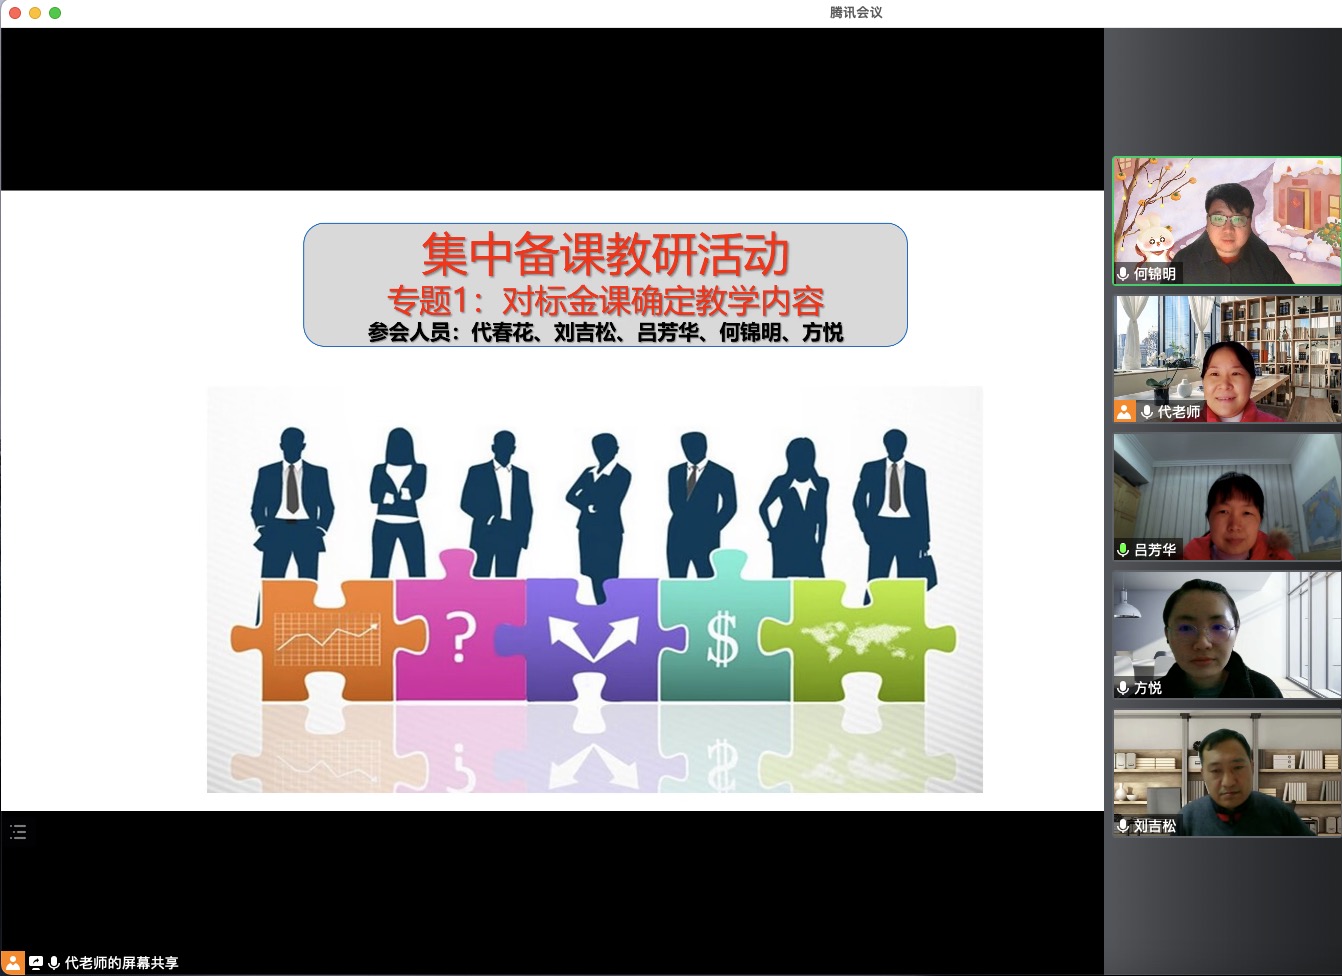Click microphone icon on 代老师's video tile

[x=1147, y=412]
